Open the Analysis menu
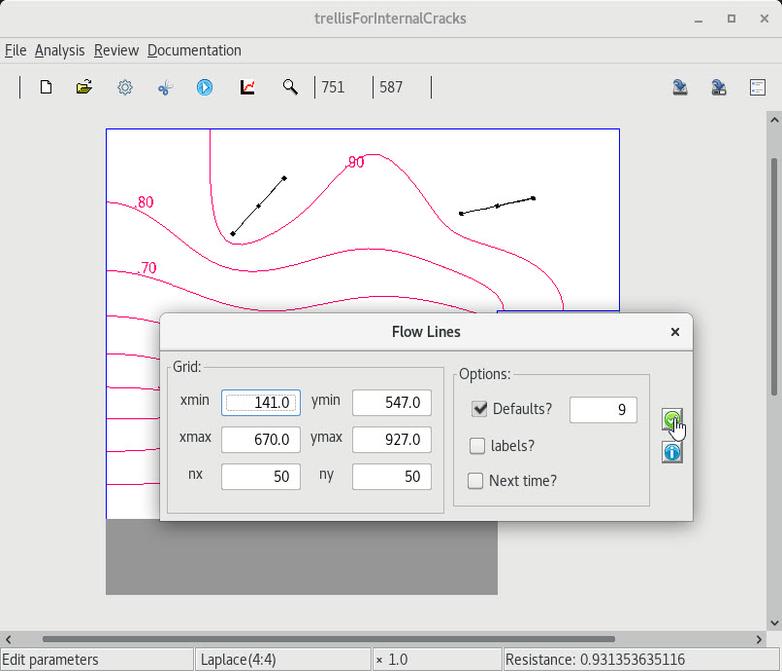The height and width of the screenshot is (672, 782). click(60, 50)
